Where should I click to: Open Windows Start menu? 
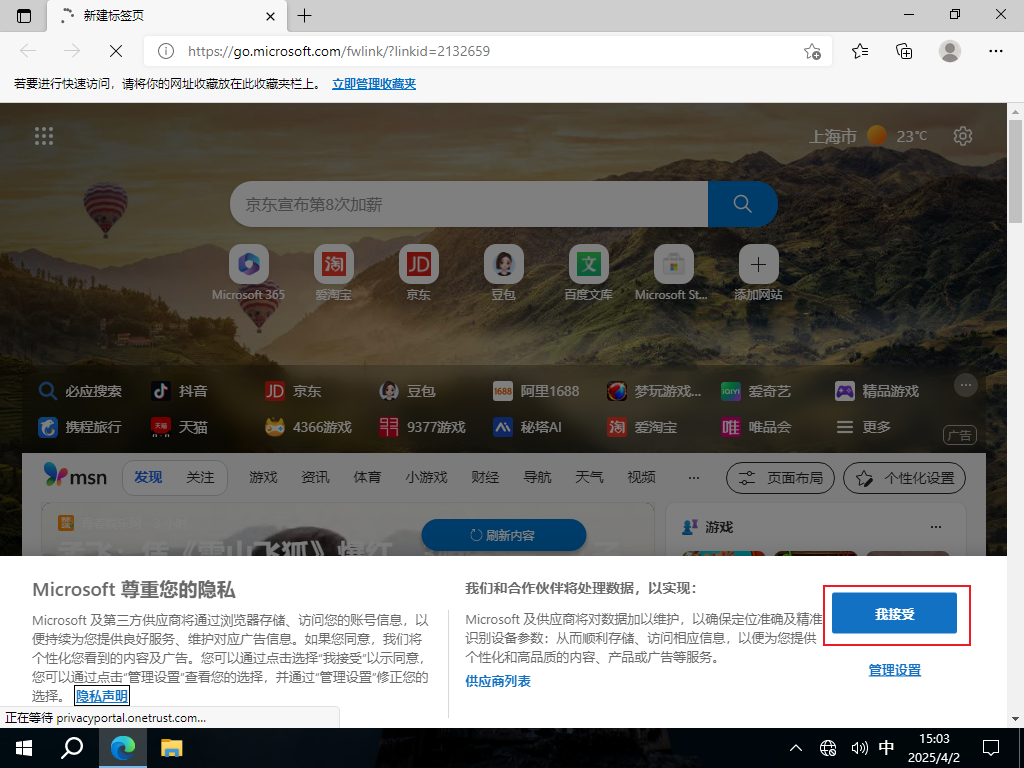[24, 748]
